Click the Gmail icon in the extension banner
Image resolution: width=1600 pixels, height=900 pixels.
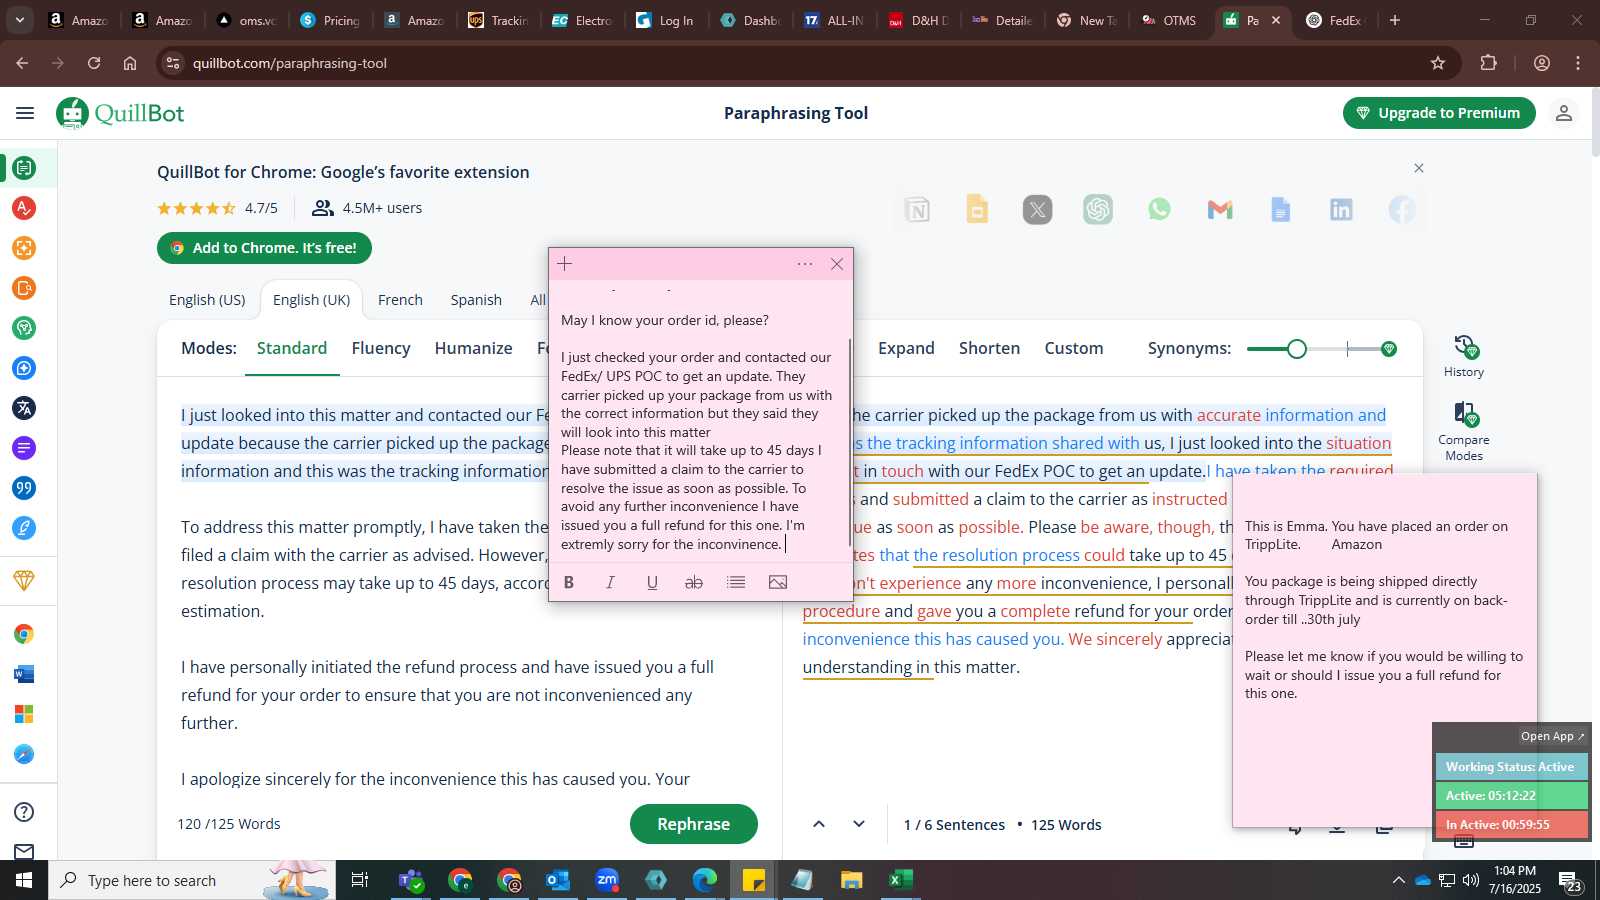[x=1220, y=209]
